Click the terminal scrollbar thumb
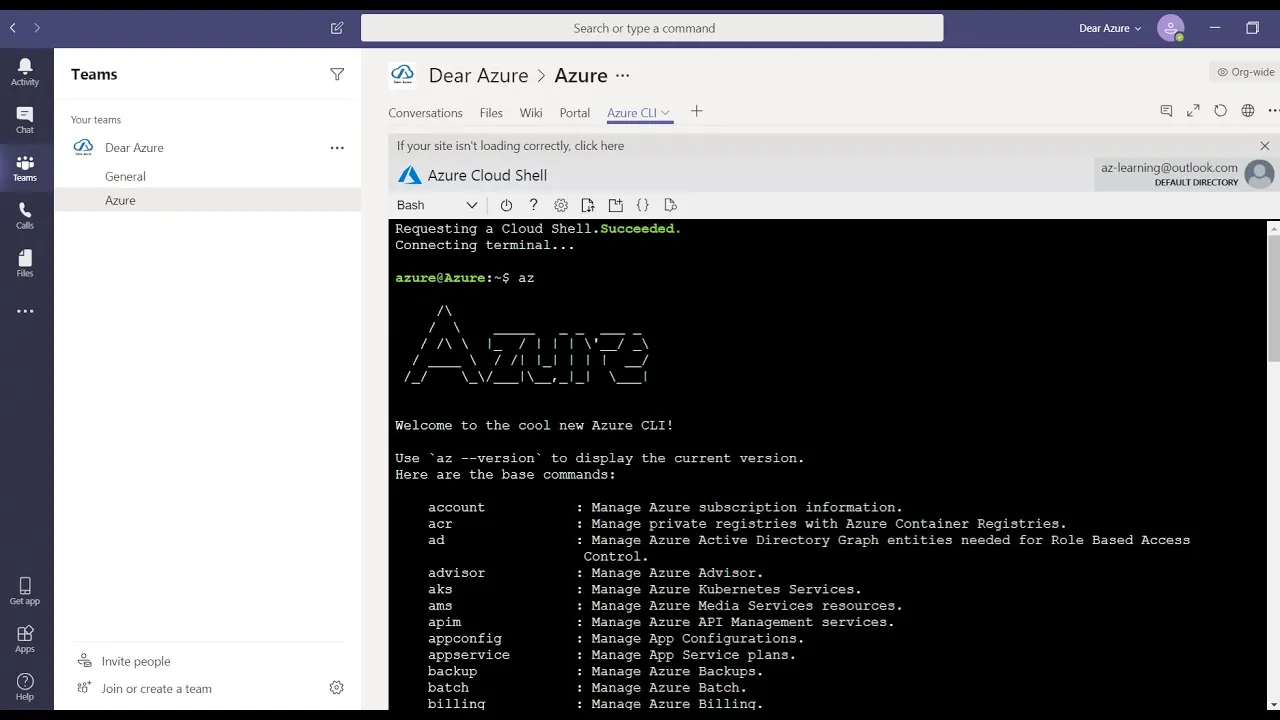This screenshot has width=1280, height=720. [1273, 296]
